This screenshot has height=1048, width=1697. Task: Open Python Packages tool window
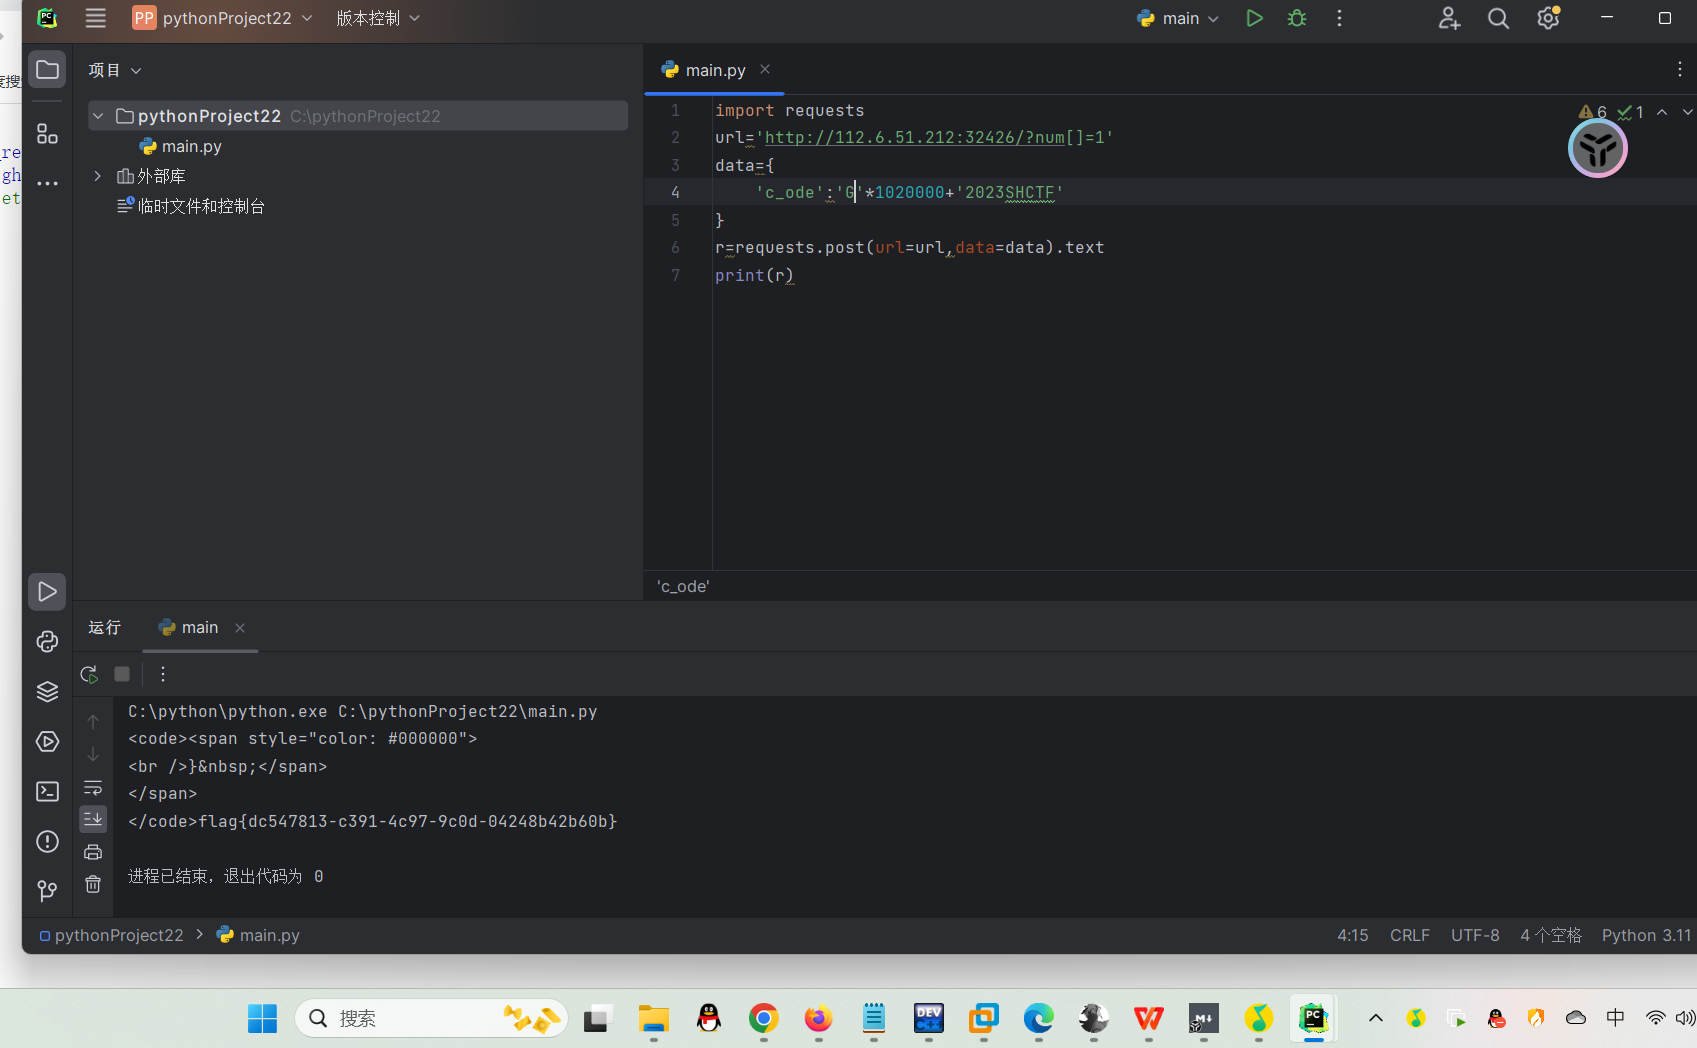[x=47, y=642]
